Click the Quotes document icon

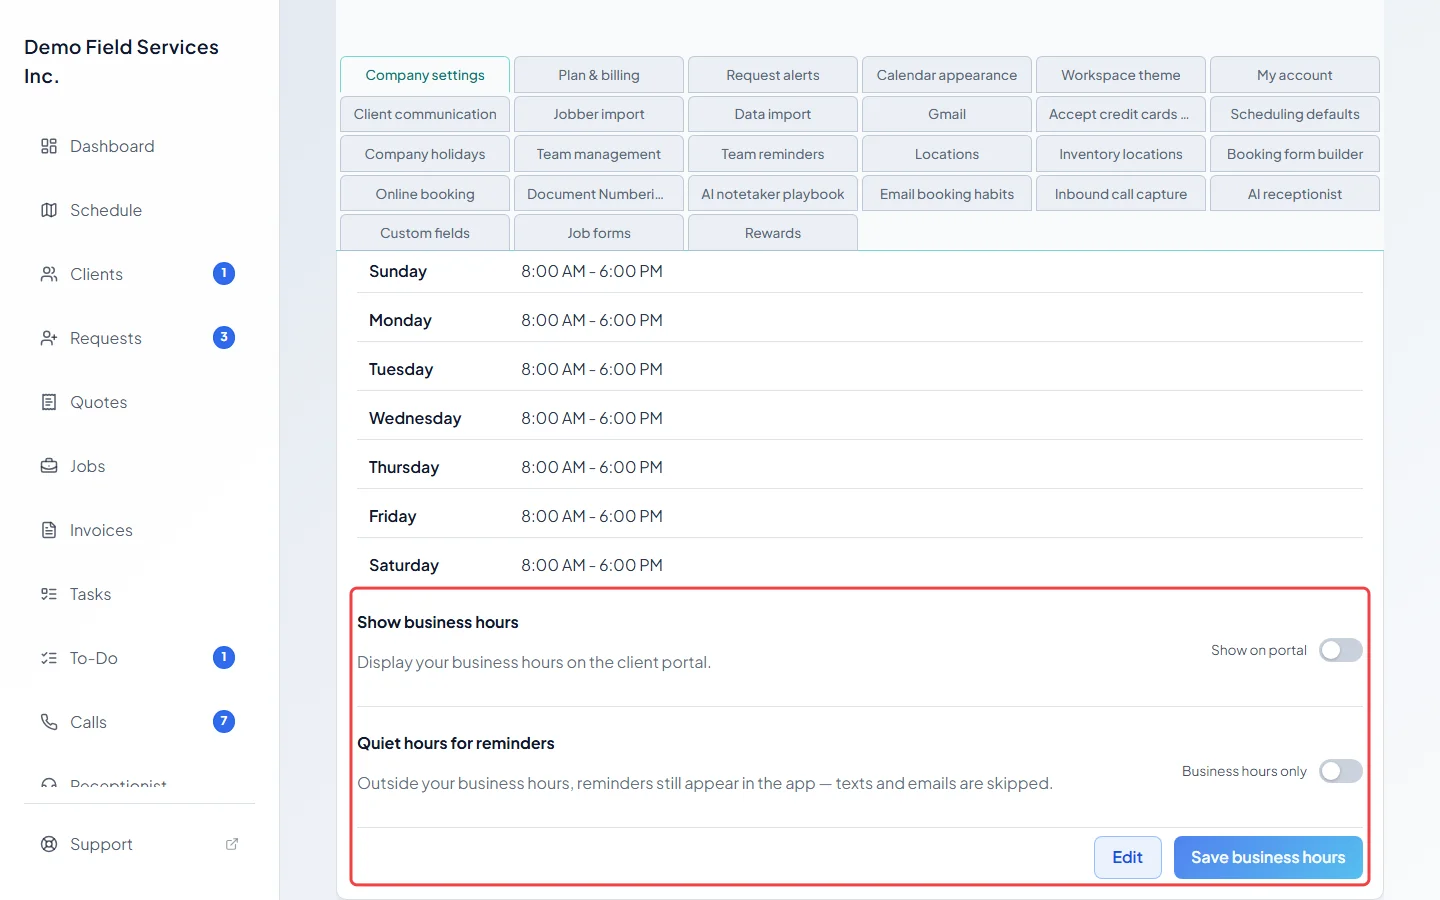[49, 402]
